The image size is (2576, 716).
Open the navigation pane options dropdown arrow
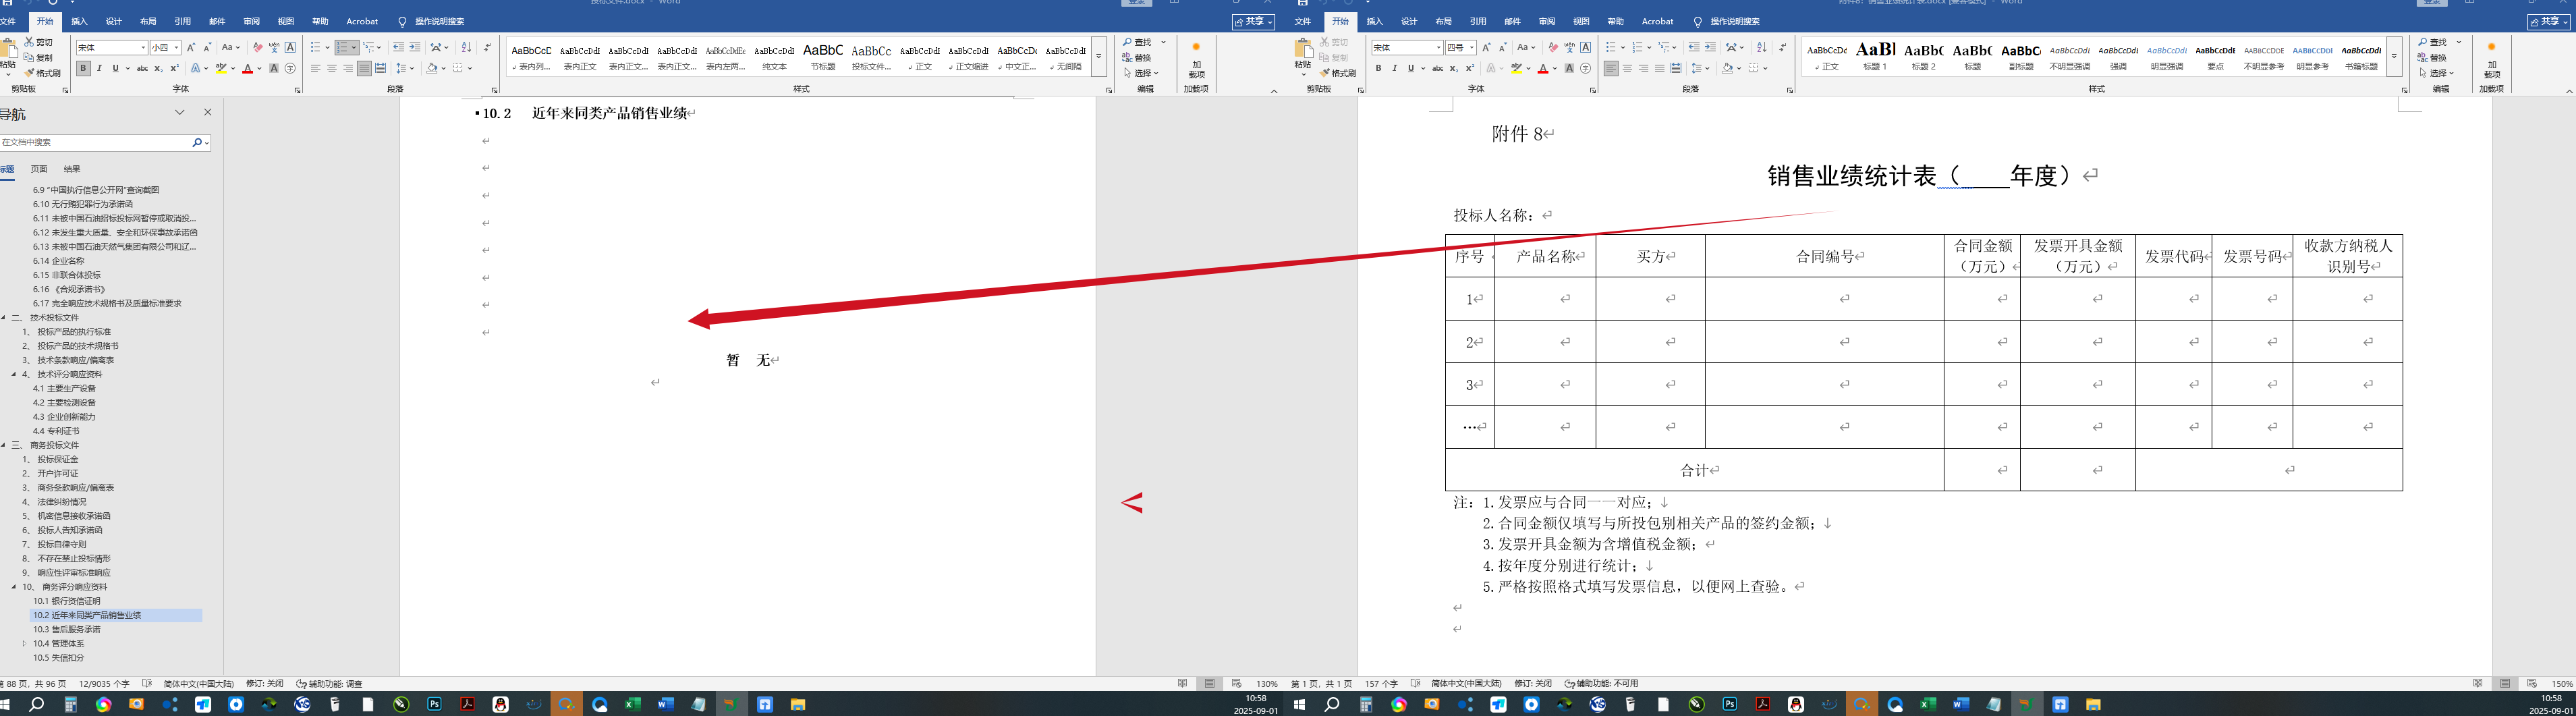click(180, 112)
